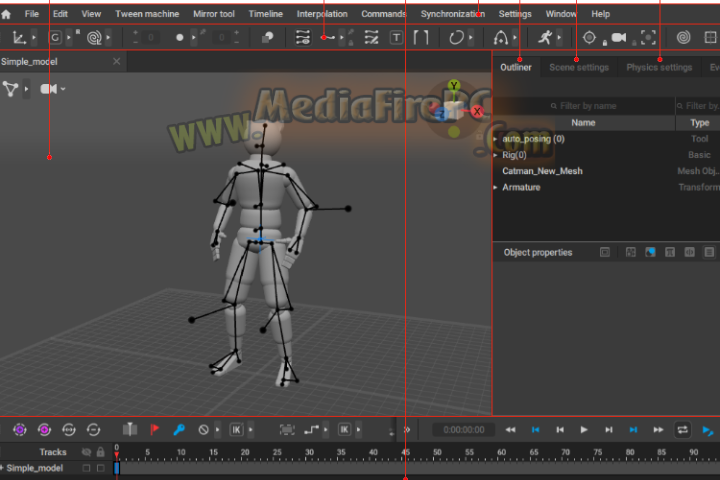Screen dimensions: 720x480
Task: Toggle the loop playback button
Action: pos(682,429)
